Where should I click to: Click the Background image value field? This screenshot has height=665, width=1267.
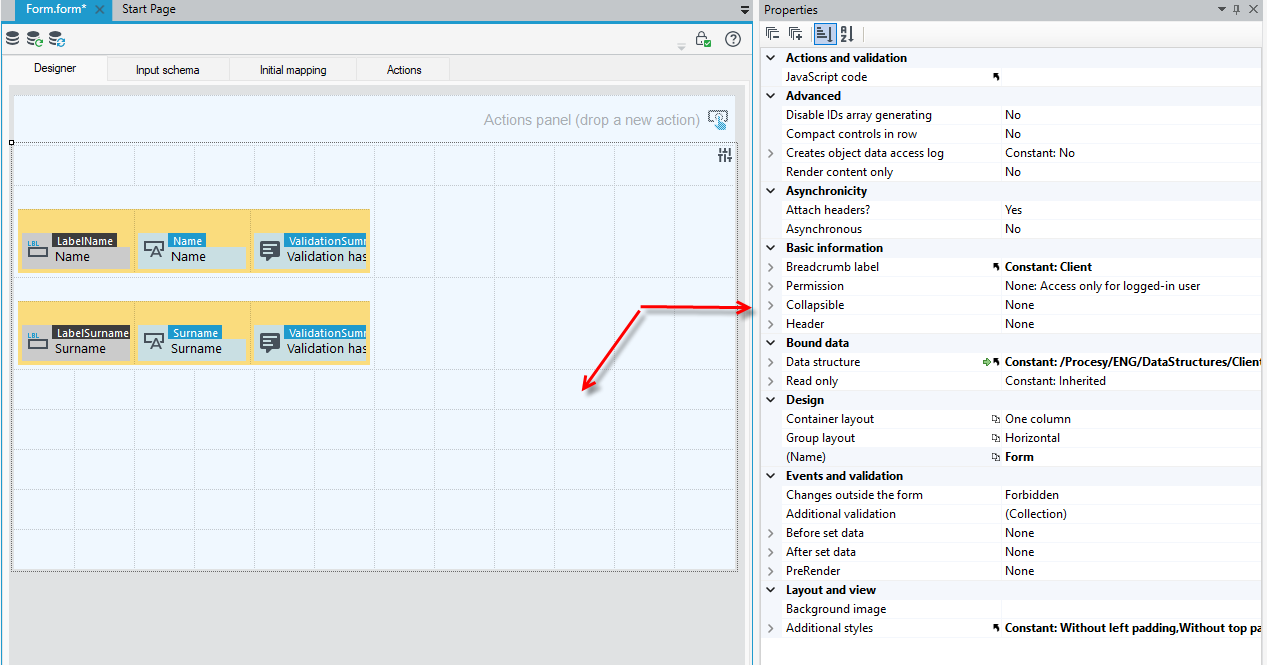pos(1132,609)
